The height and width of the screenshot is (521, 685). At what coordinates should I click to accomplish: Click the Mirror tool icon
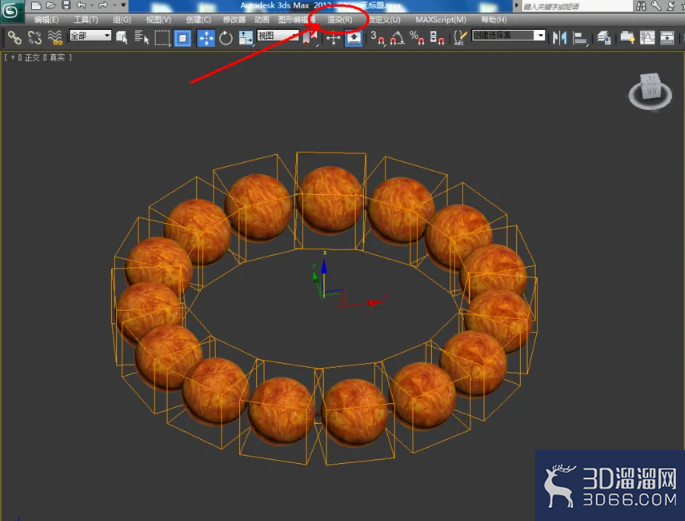[560, 38]
